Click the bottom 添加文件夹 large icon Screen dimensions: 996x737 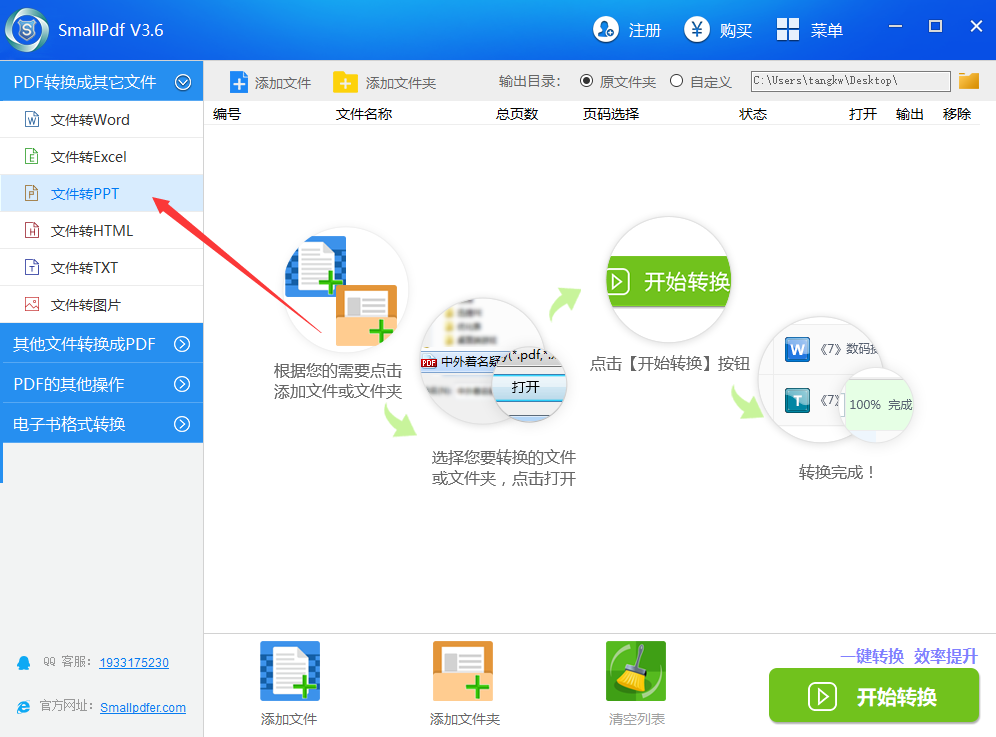click(463, 671)
